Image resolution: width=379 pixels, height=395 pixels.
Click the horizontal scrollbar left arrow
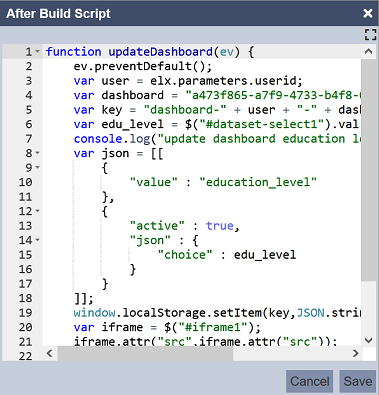50,353
